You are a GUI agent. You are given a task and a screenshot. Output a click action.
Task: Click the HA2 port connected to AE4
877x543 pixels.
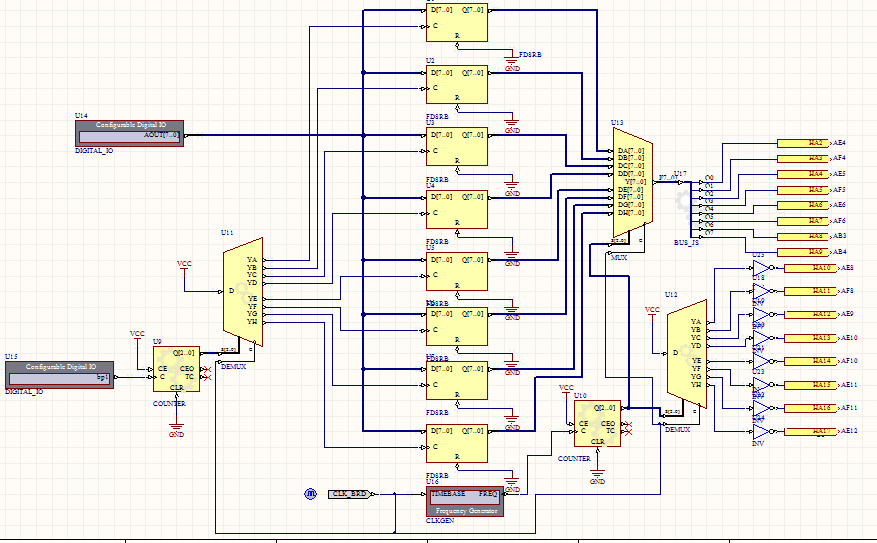[x=815, y=143]
